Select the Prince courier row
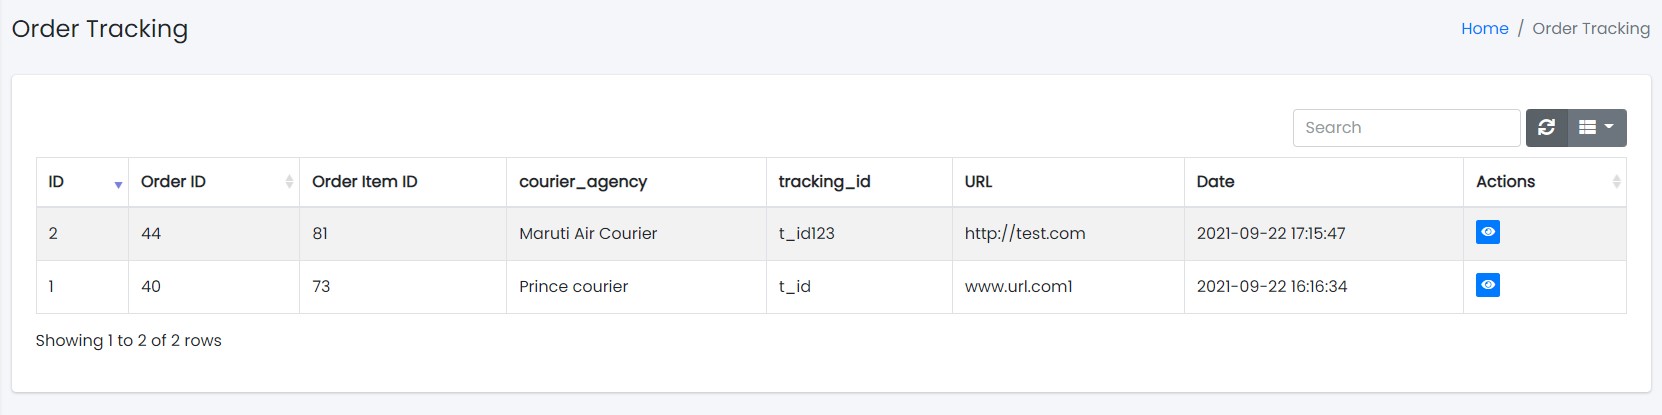Screen dimensions: 1662x415 pyautogui.click(x=573, y=287)
